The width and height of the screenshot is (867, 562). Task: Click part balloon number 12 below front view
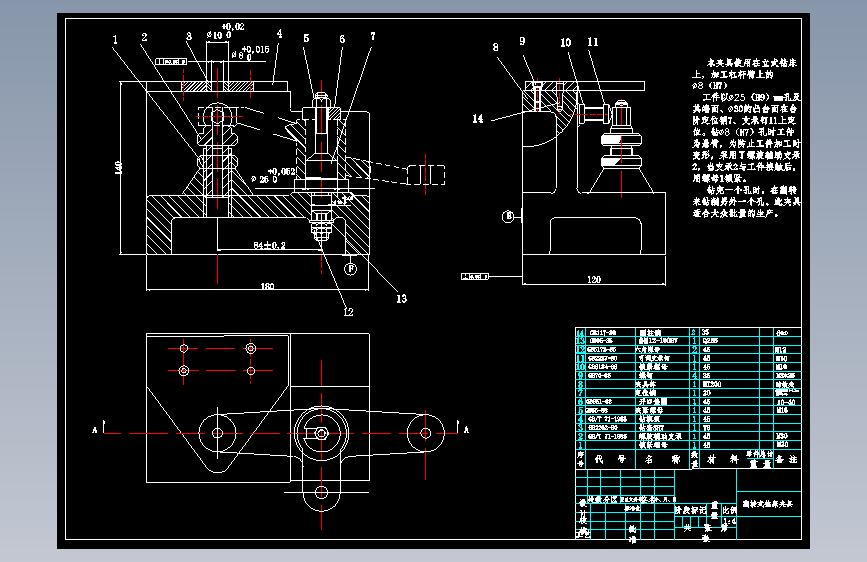348,312
